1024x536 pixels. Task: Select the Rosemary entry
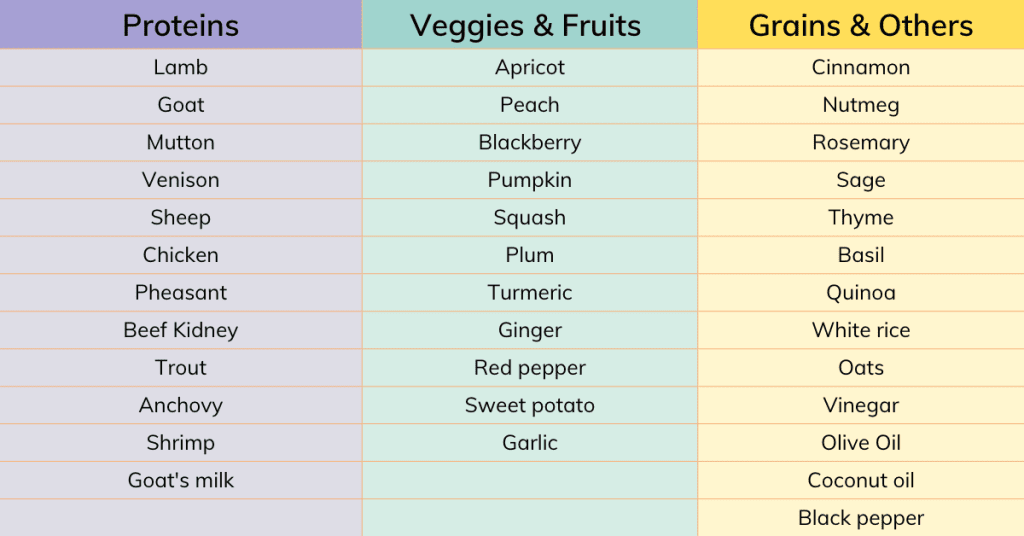pos(861,142)
